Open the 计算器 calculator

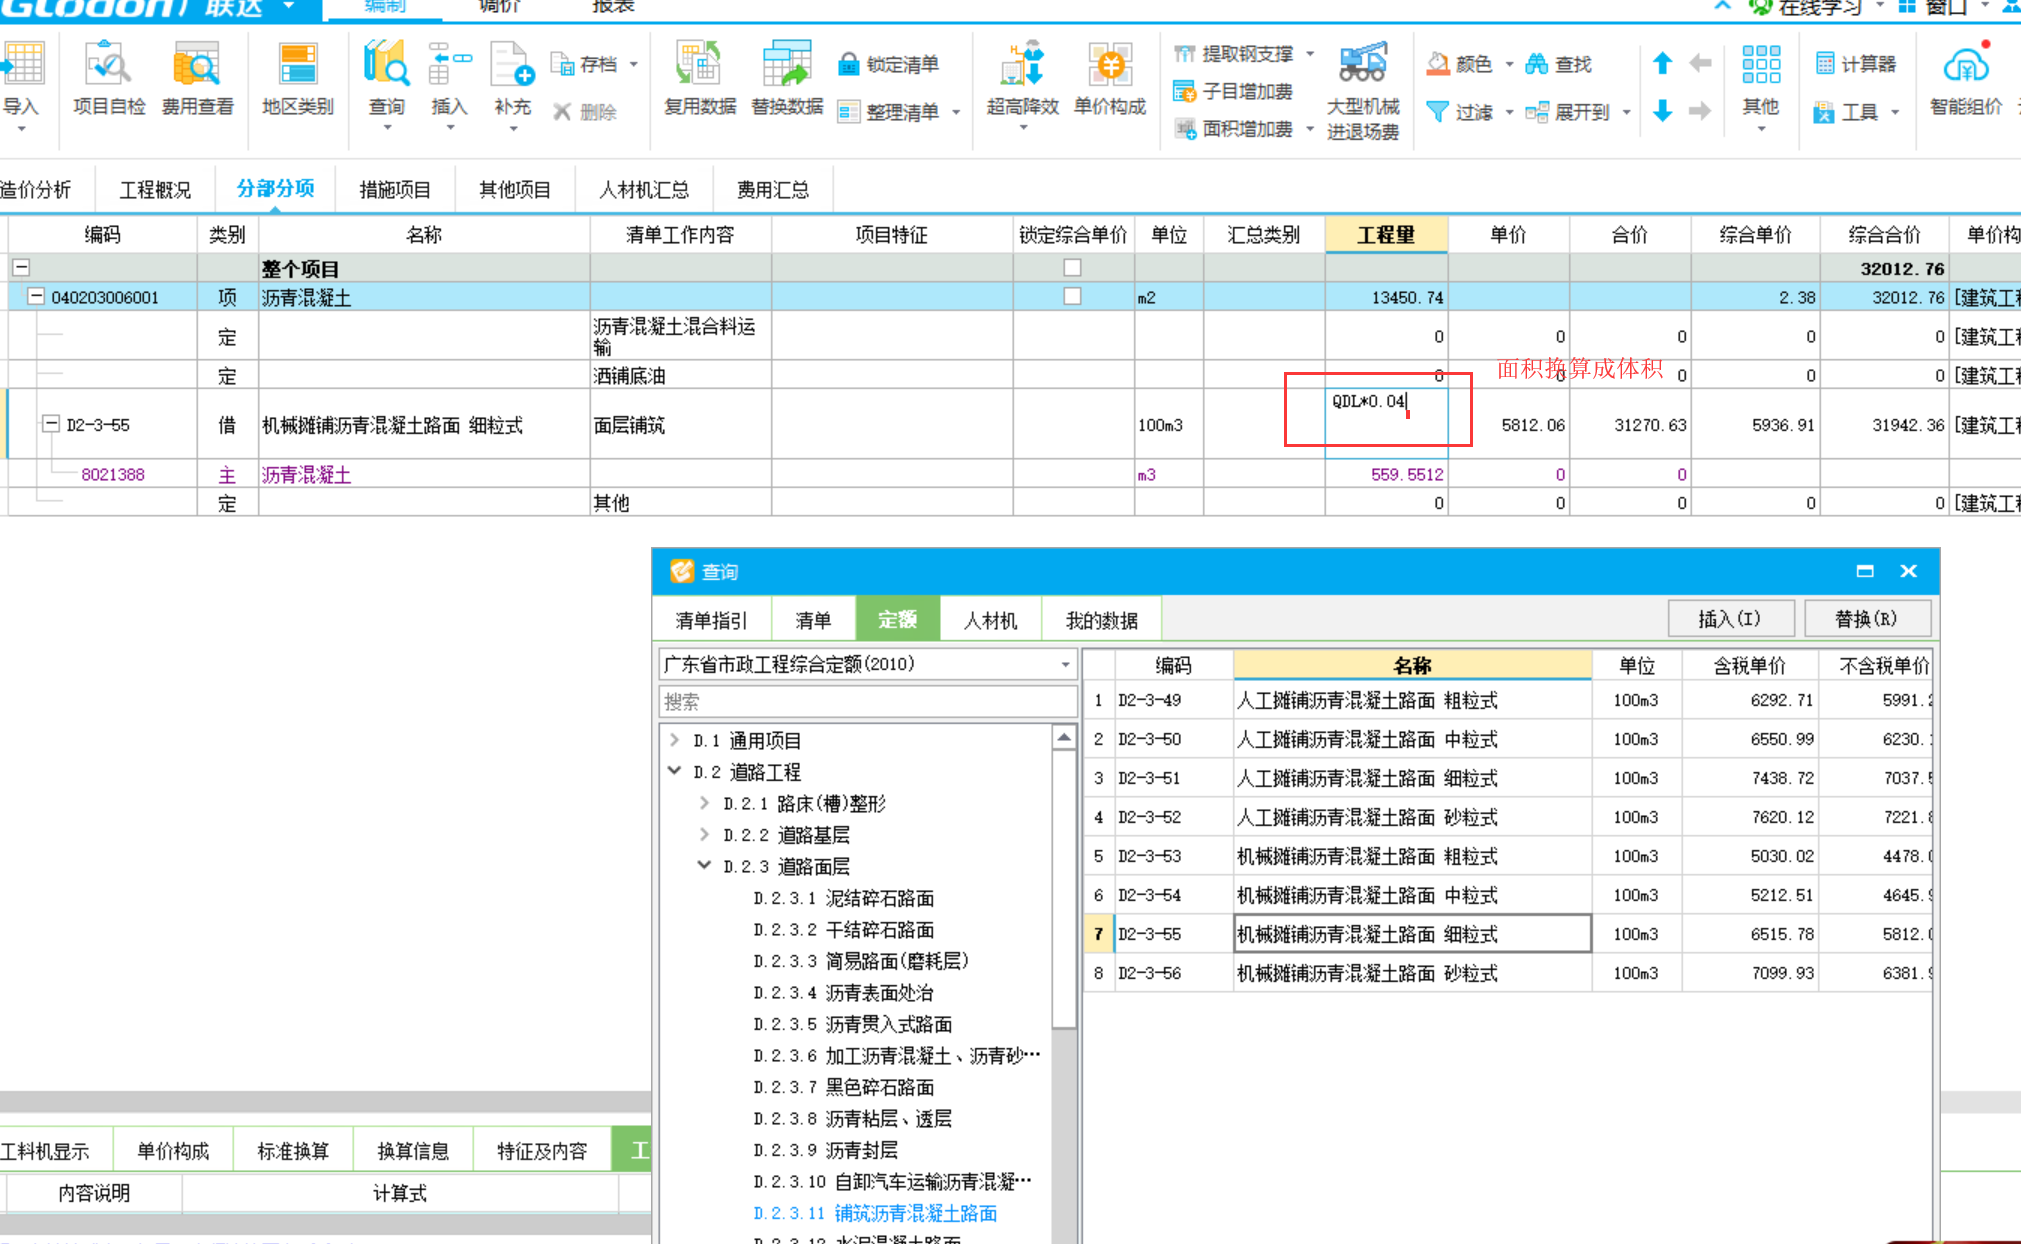click(x=1856, y=64)
